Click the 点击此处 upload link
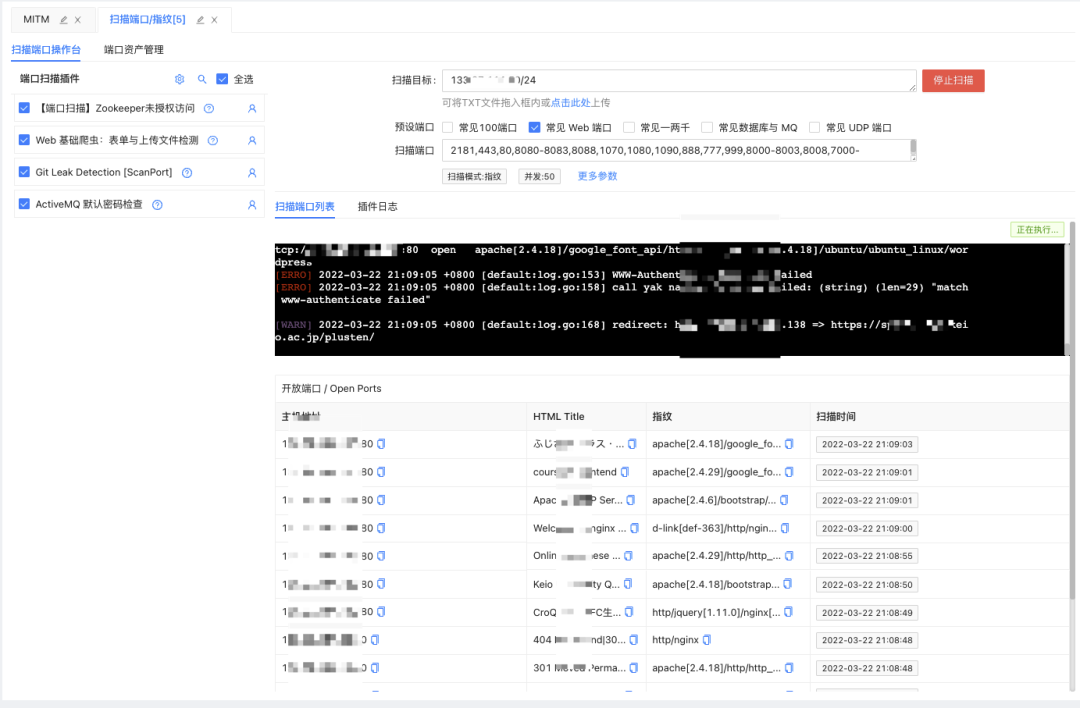 click(570, 103)
